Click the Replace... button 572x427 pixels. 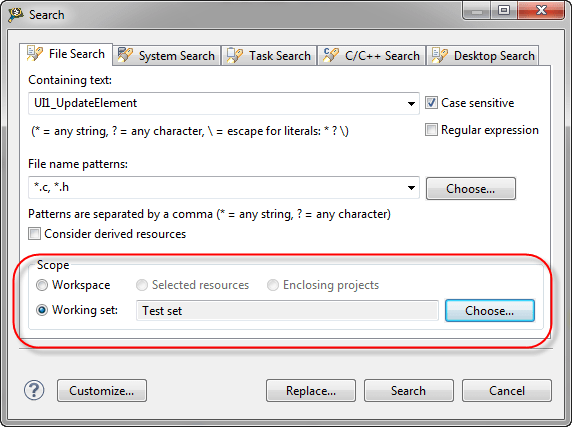(x=311, y=391)
